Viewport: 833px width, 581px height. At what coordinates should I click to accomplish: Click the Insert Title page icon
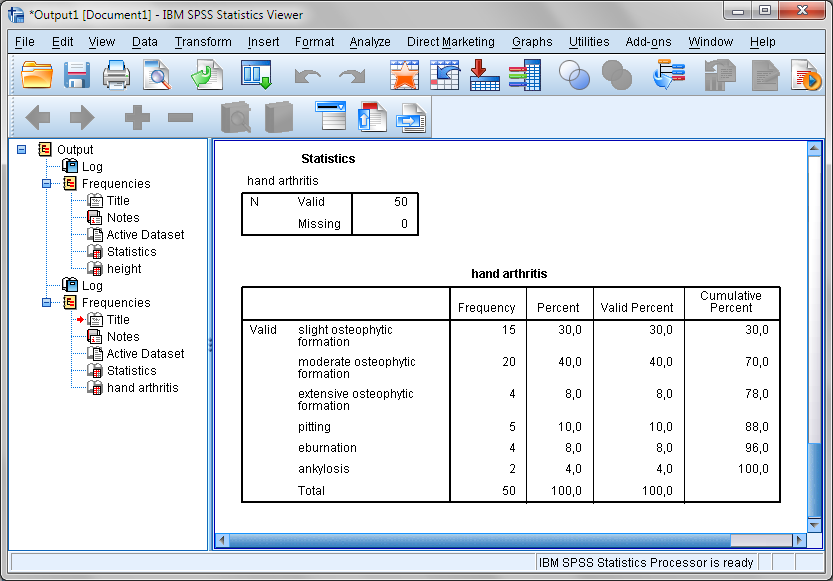click(372, 116)
